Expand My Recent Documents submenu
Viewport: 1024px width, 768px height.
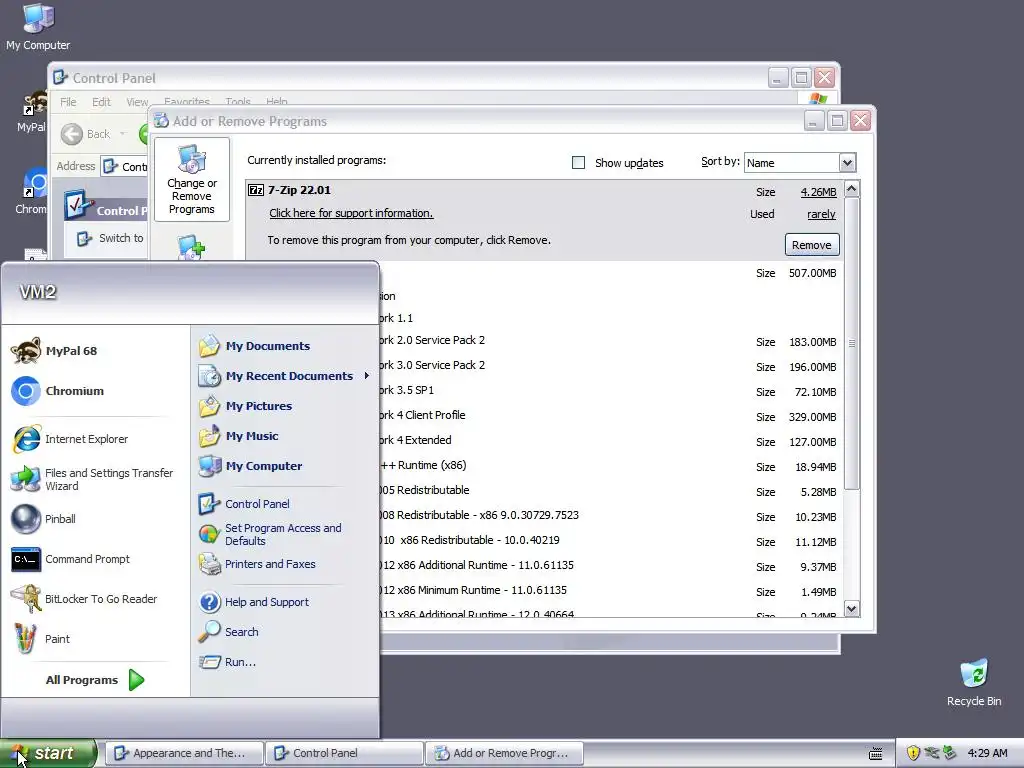coord(285,376)
